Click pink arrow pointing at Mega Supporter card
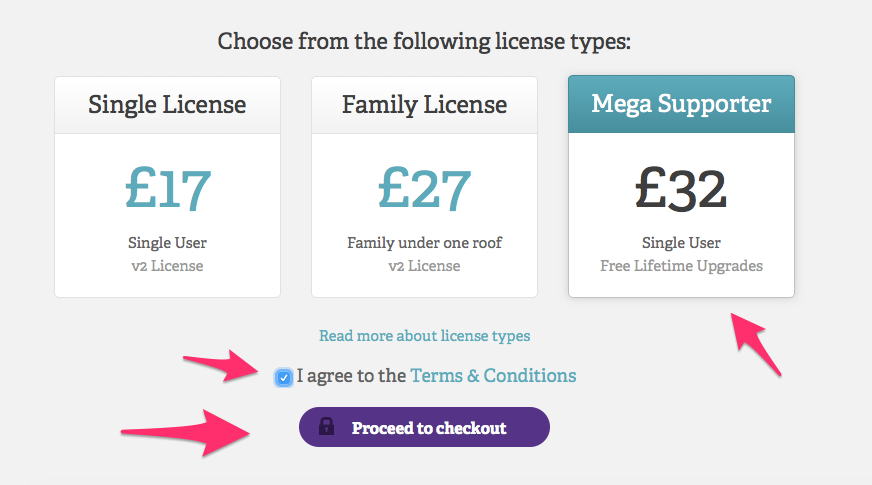Viewport: 872px width, 485px height. (x=755, y=343)
